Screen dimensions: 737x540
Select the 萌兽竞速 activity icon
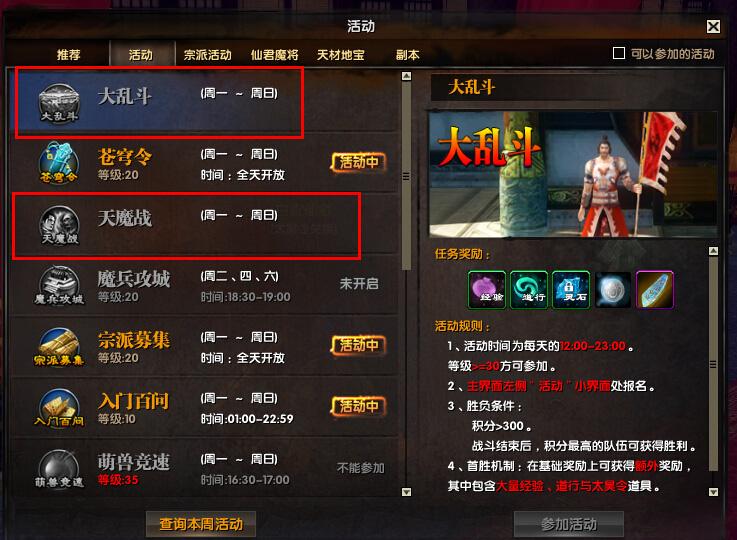coord(59,469)
